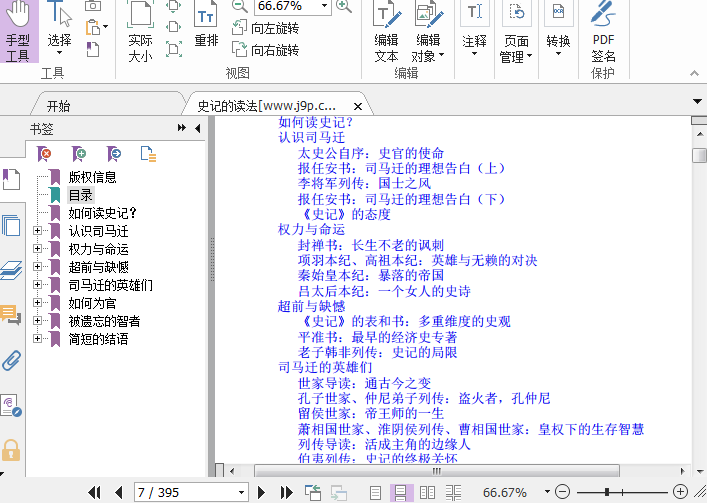707x503 pixels.
Task: Expand the 司马迁的英雄们 bookmark node
Action: coord(37,285)
